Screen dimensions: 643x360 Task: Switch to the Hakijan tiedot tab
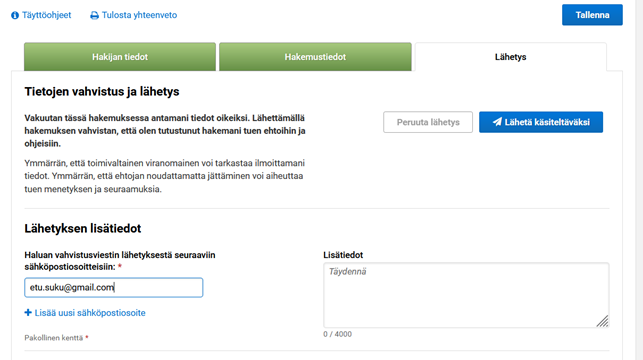coord(120,57)
